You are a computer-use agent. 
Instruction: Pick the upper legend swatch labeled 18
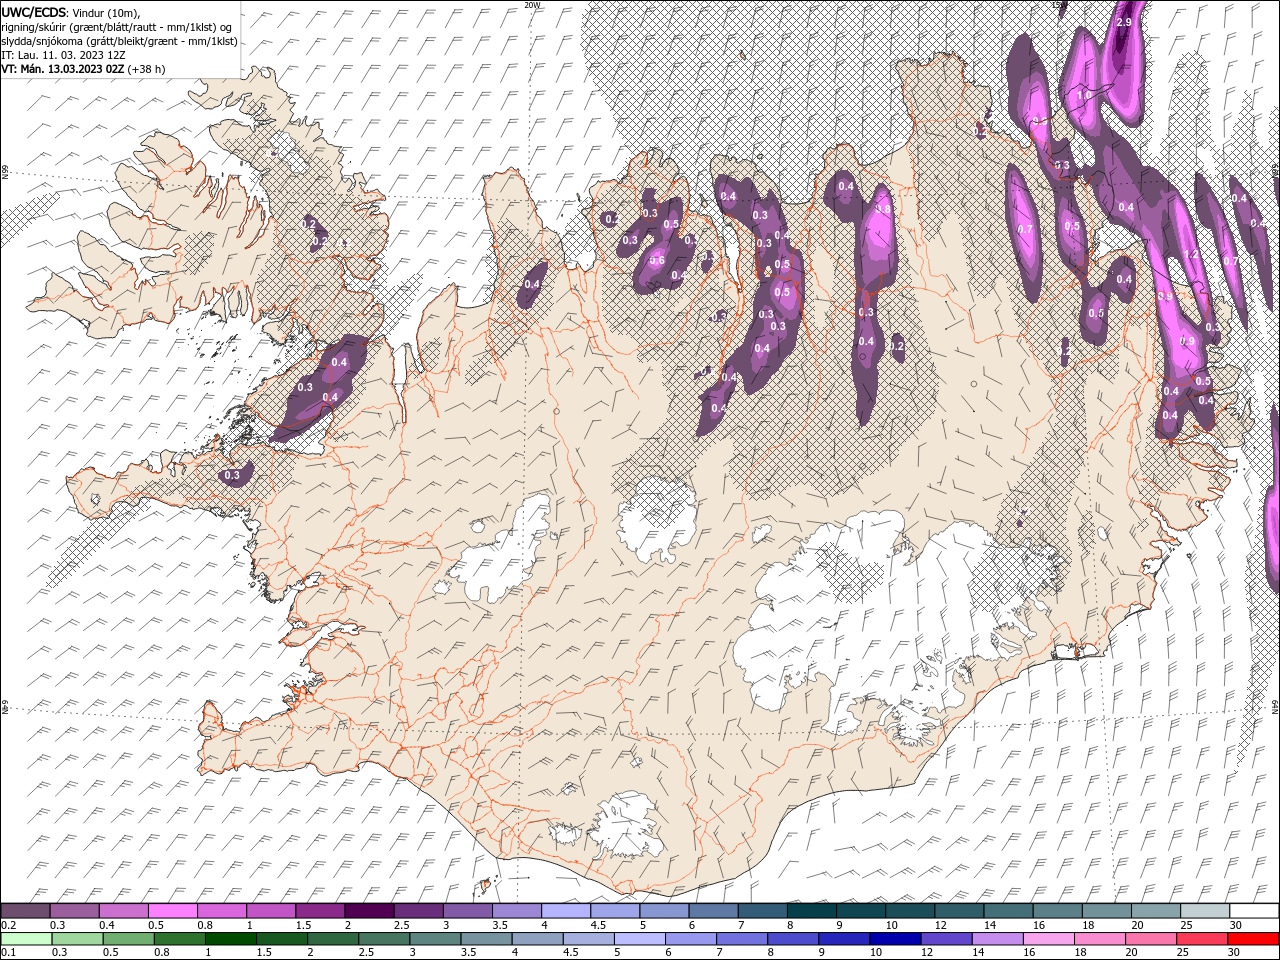click(x=1107, y=911)
